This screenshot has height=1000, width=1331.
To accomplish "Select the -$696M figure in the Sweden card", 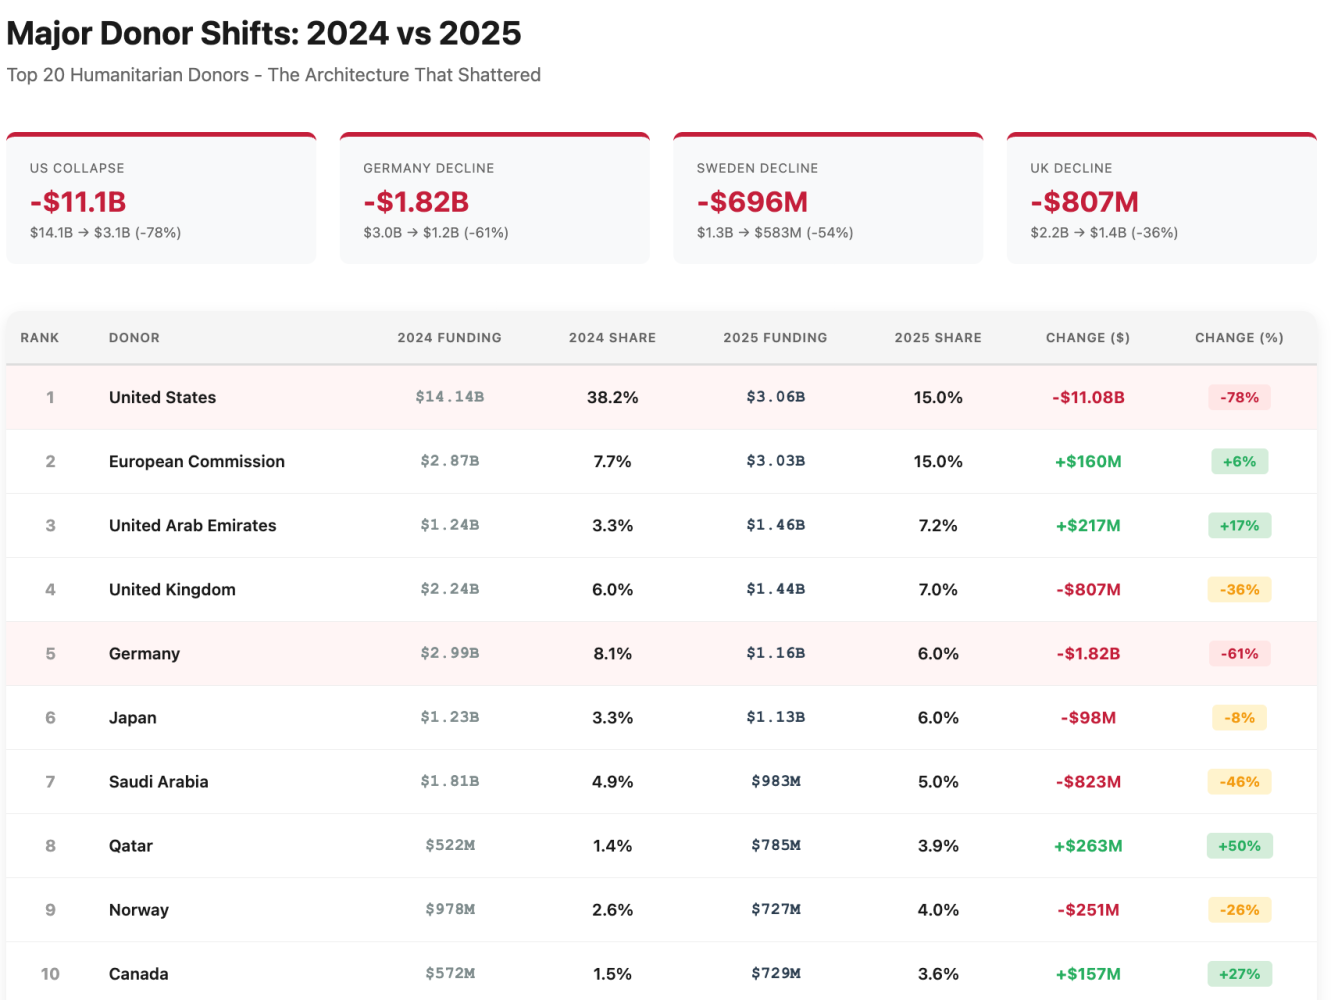I will point(752,202).
